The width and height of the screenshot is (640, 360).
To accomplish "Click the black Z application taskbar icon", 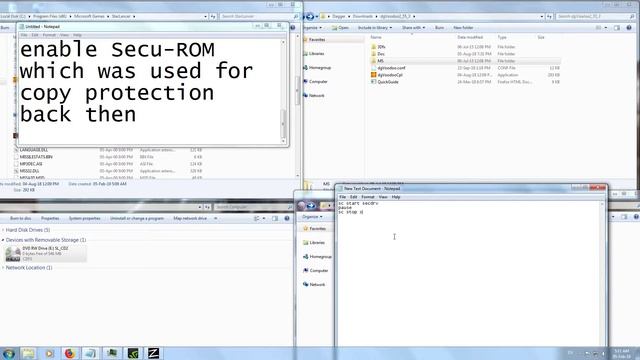I will 153,353.
